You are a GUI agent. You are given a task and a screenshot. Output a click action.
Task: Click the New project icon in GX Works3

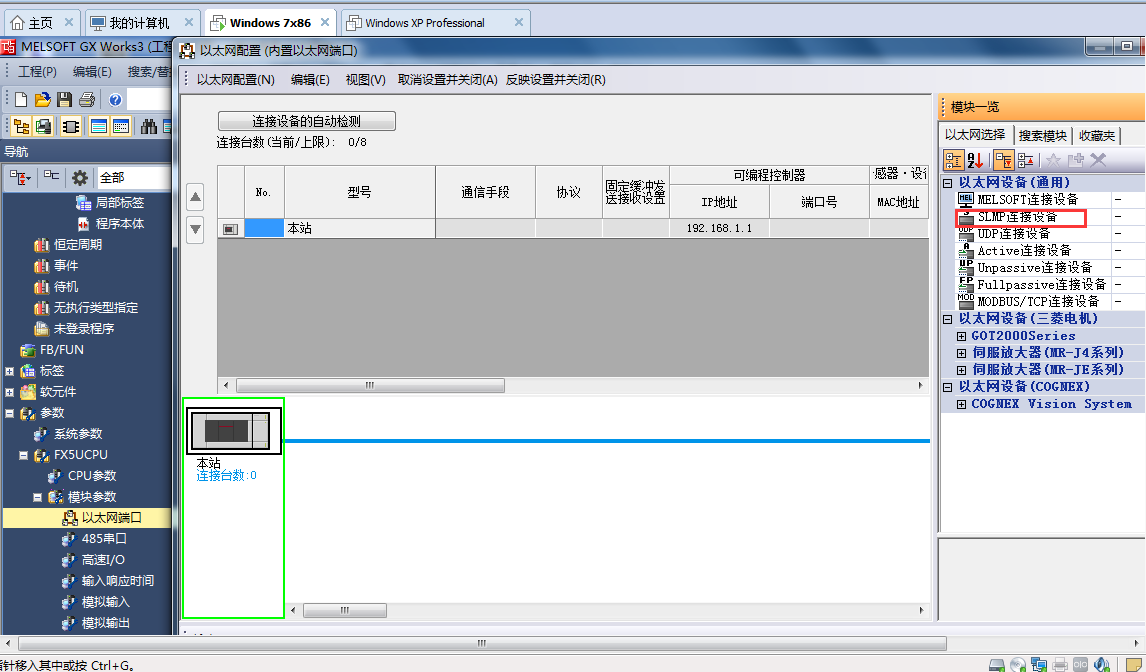pyautogui.click(x=21, y=99)
